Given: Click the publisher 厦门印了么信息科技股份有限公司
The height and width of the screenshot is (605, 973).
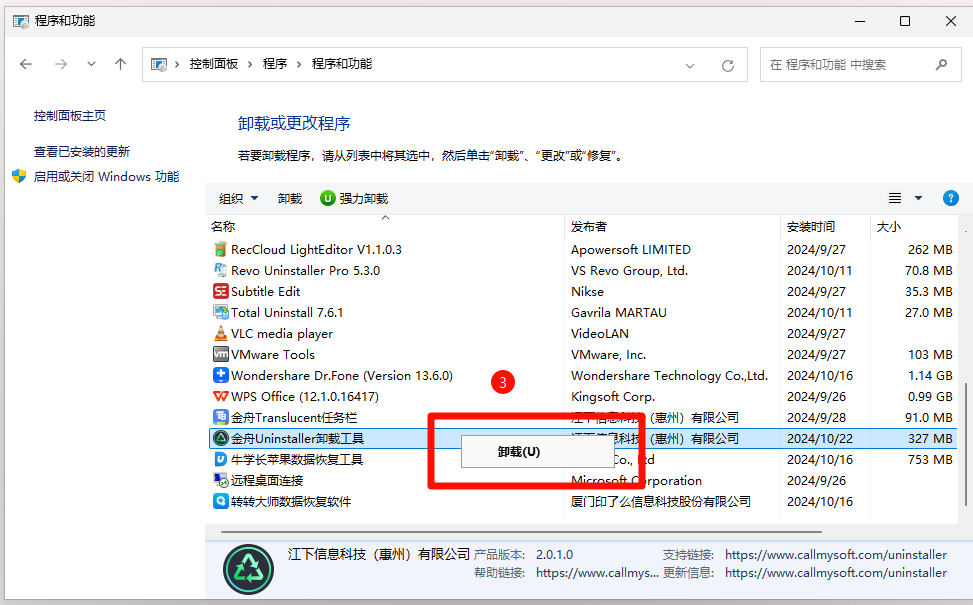Looking at the screenshot, I should tap(661, 501).
